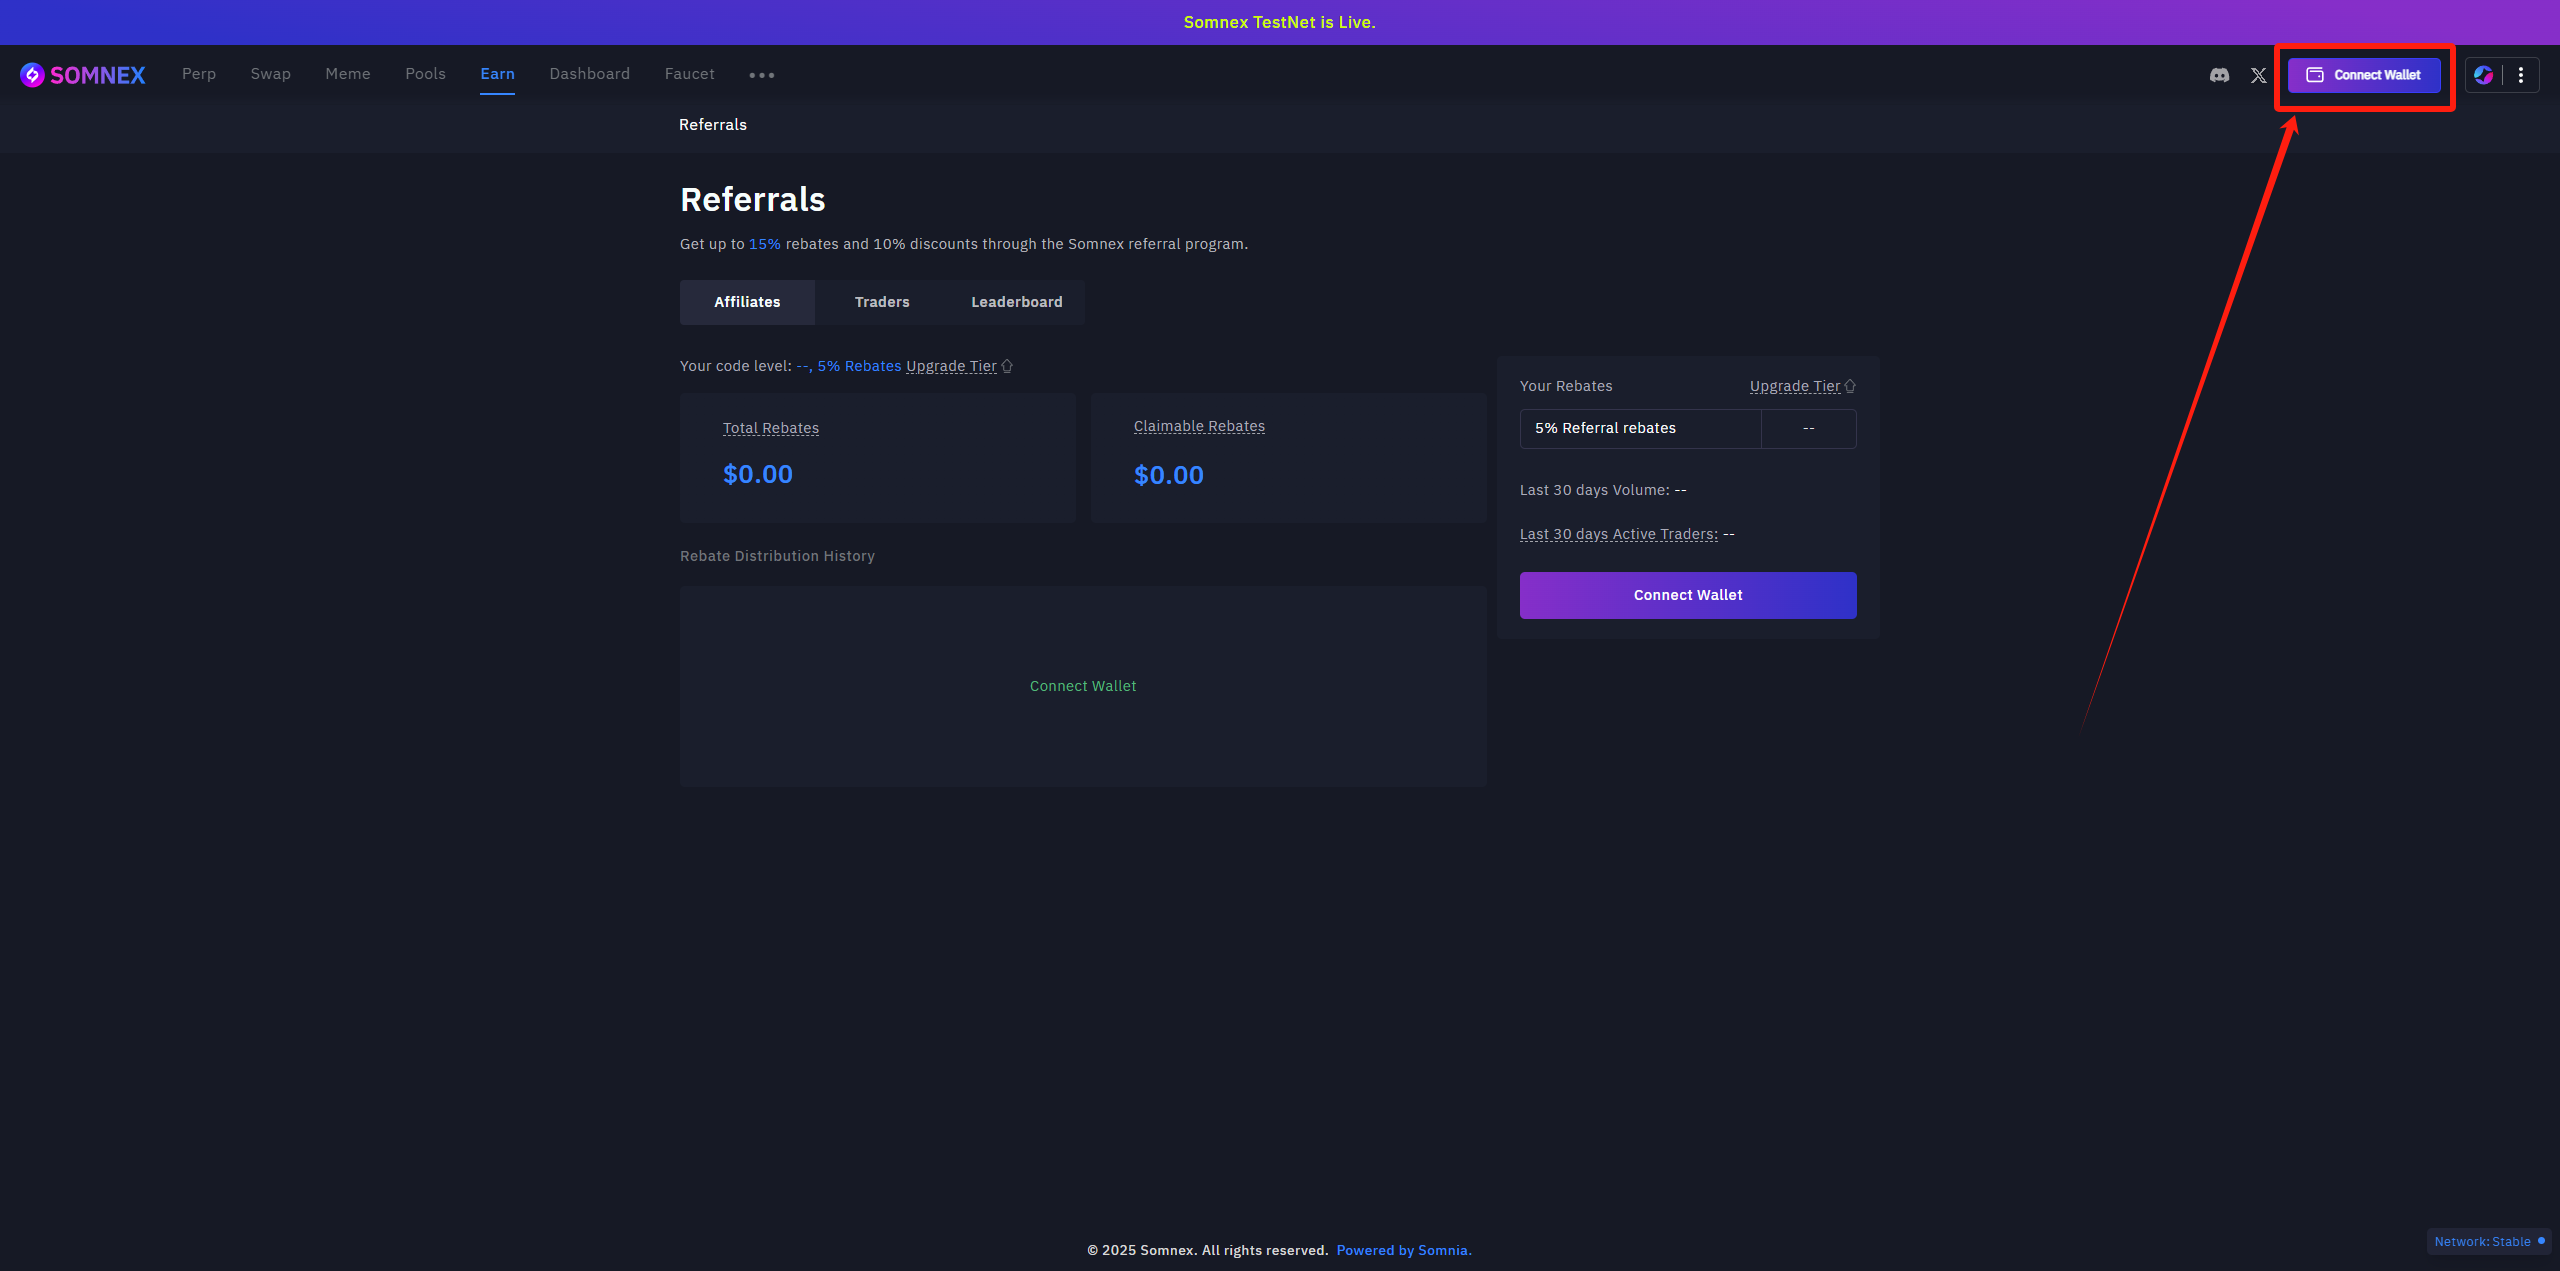This screenshot has height=1271, width=2560.
Task: Open the X (Twitter) icon link
Action: coord(2258,75)
